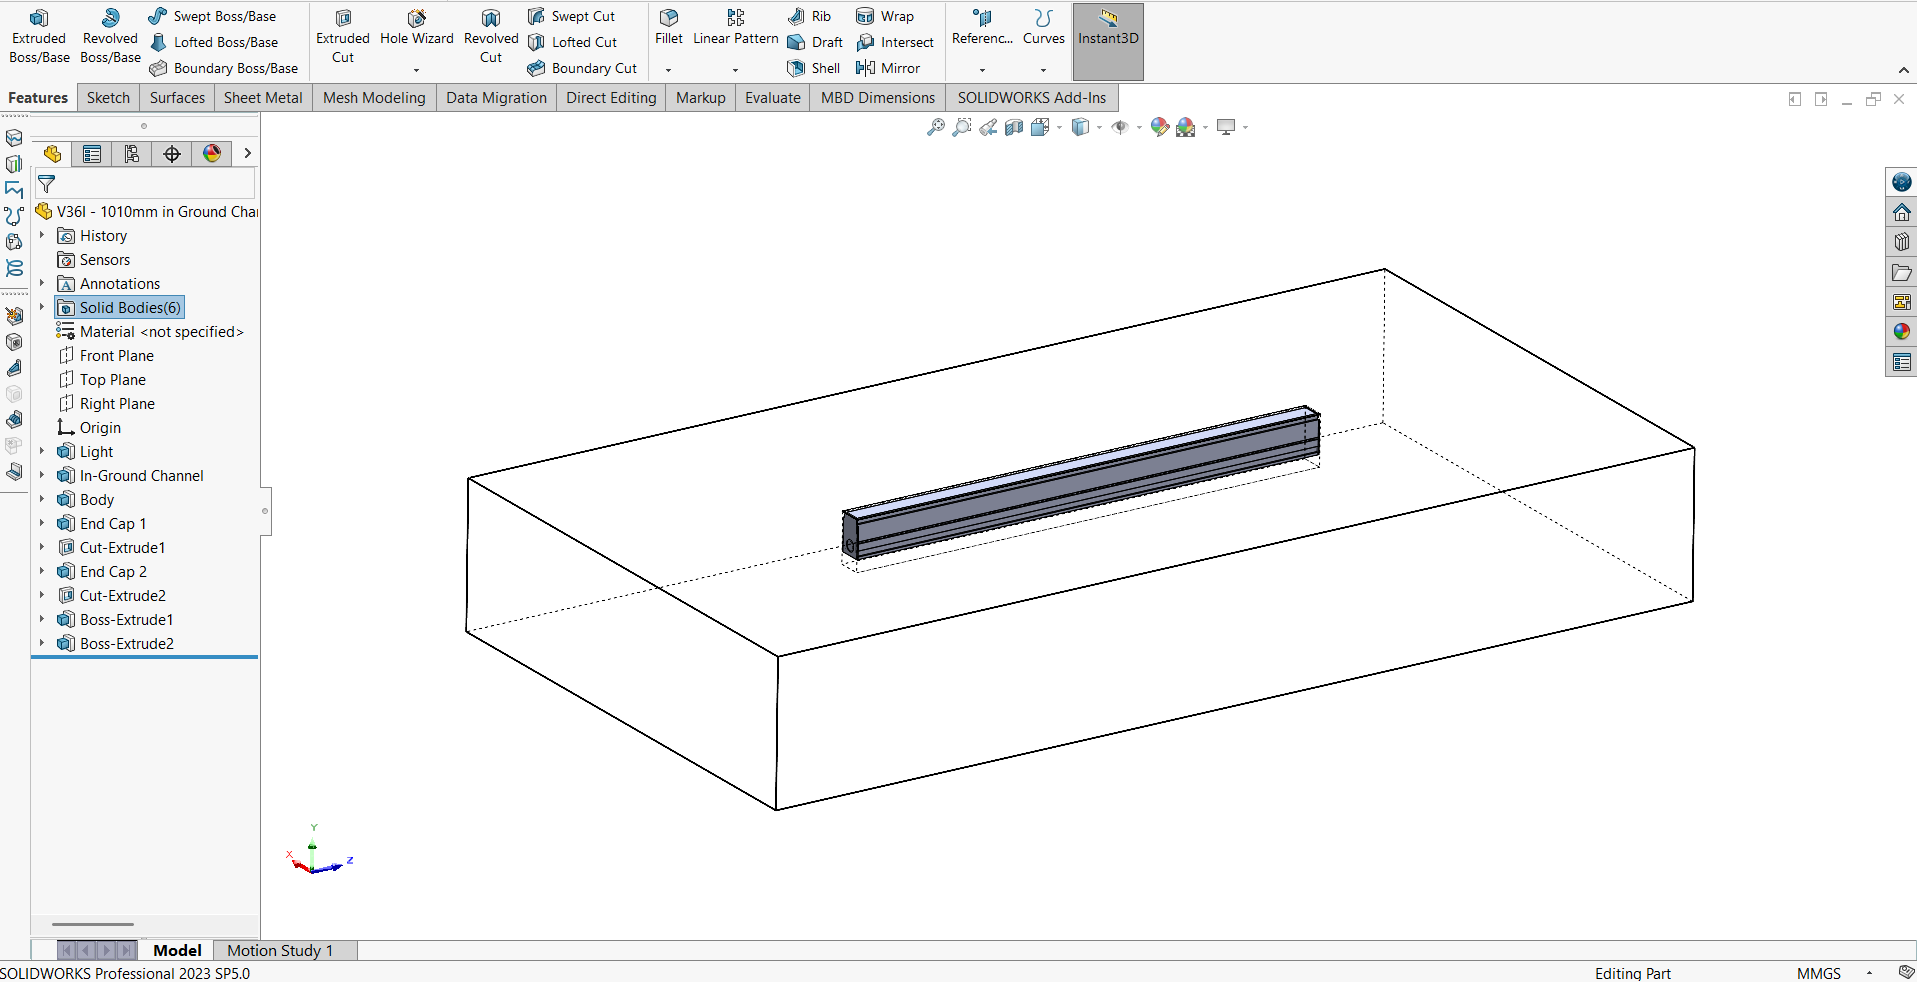1917x982 pixels.
Task: Collapse the CommandManager ribbon chevron
Action: point(1903,70)
